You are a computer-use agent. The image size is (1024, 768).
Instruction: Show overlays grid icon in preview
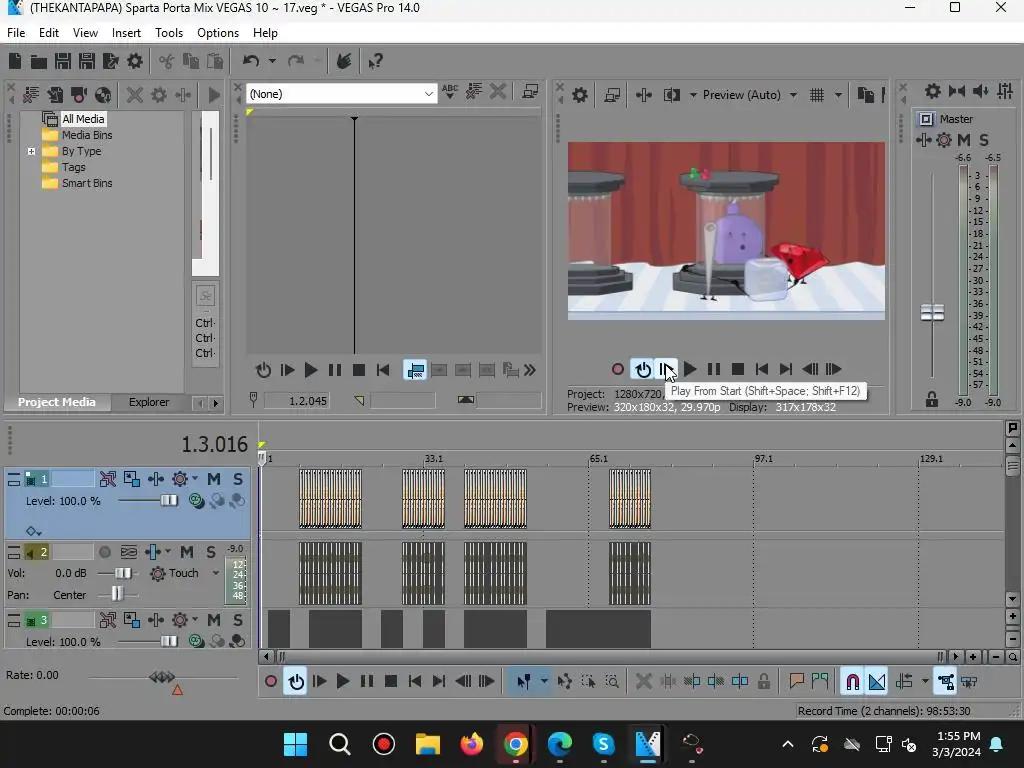pos(816,95)
